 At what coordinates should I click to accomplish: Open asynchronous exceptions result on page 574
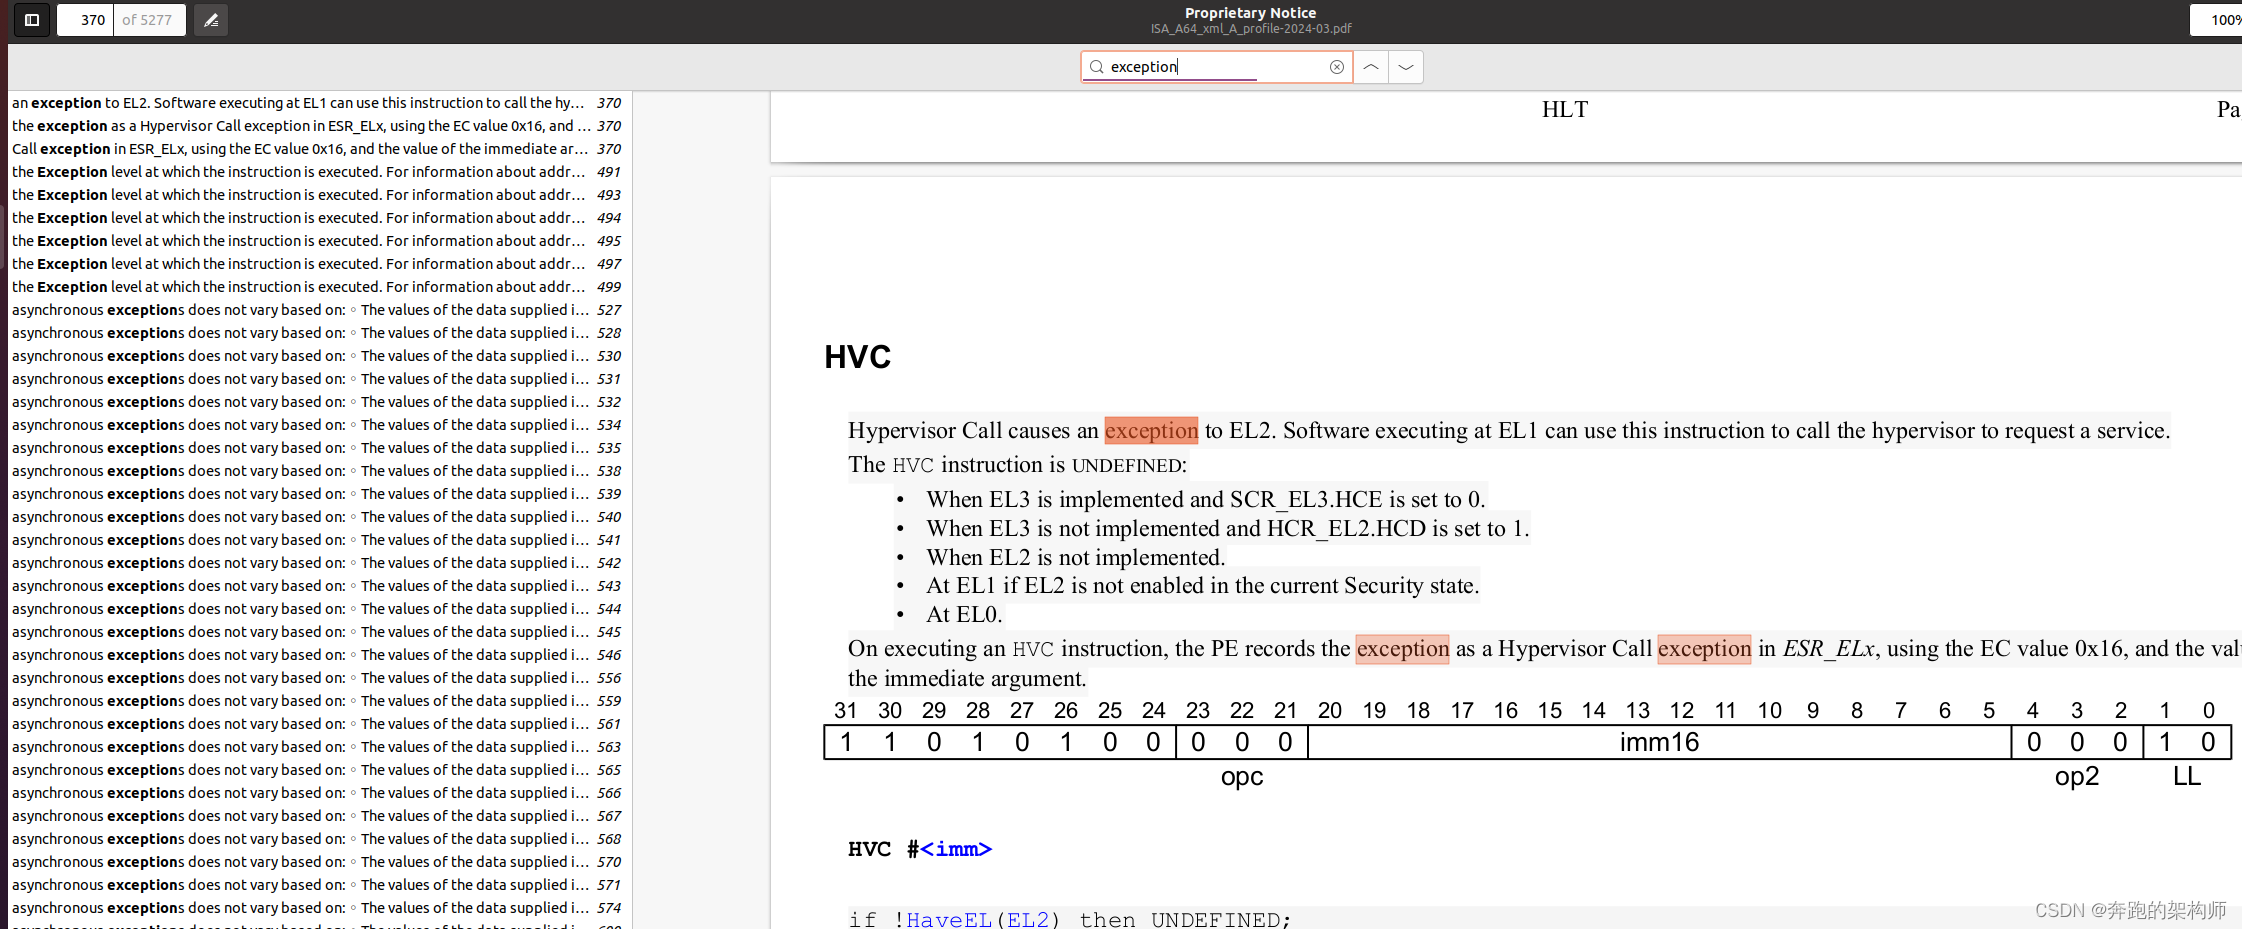click(x=317, y=908)
